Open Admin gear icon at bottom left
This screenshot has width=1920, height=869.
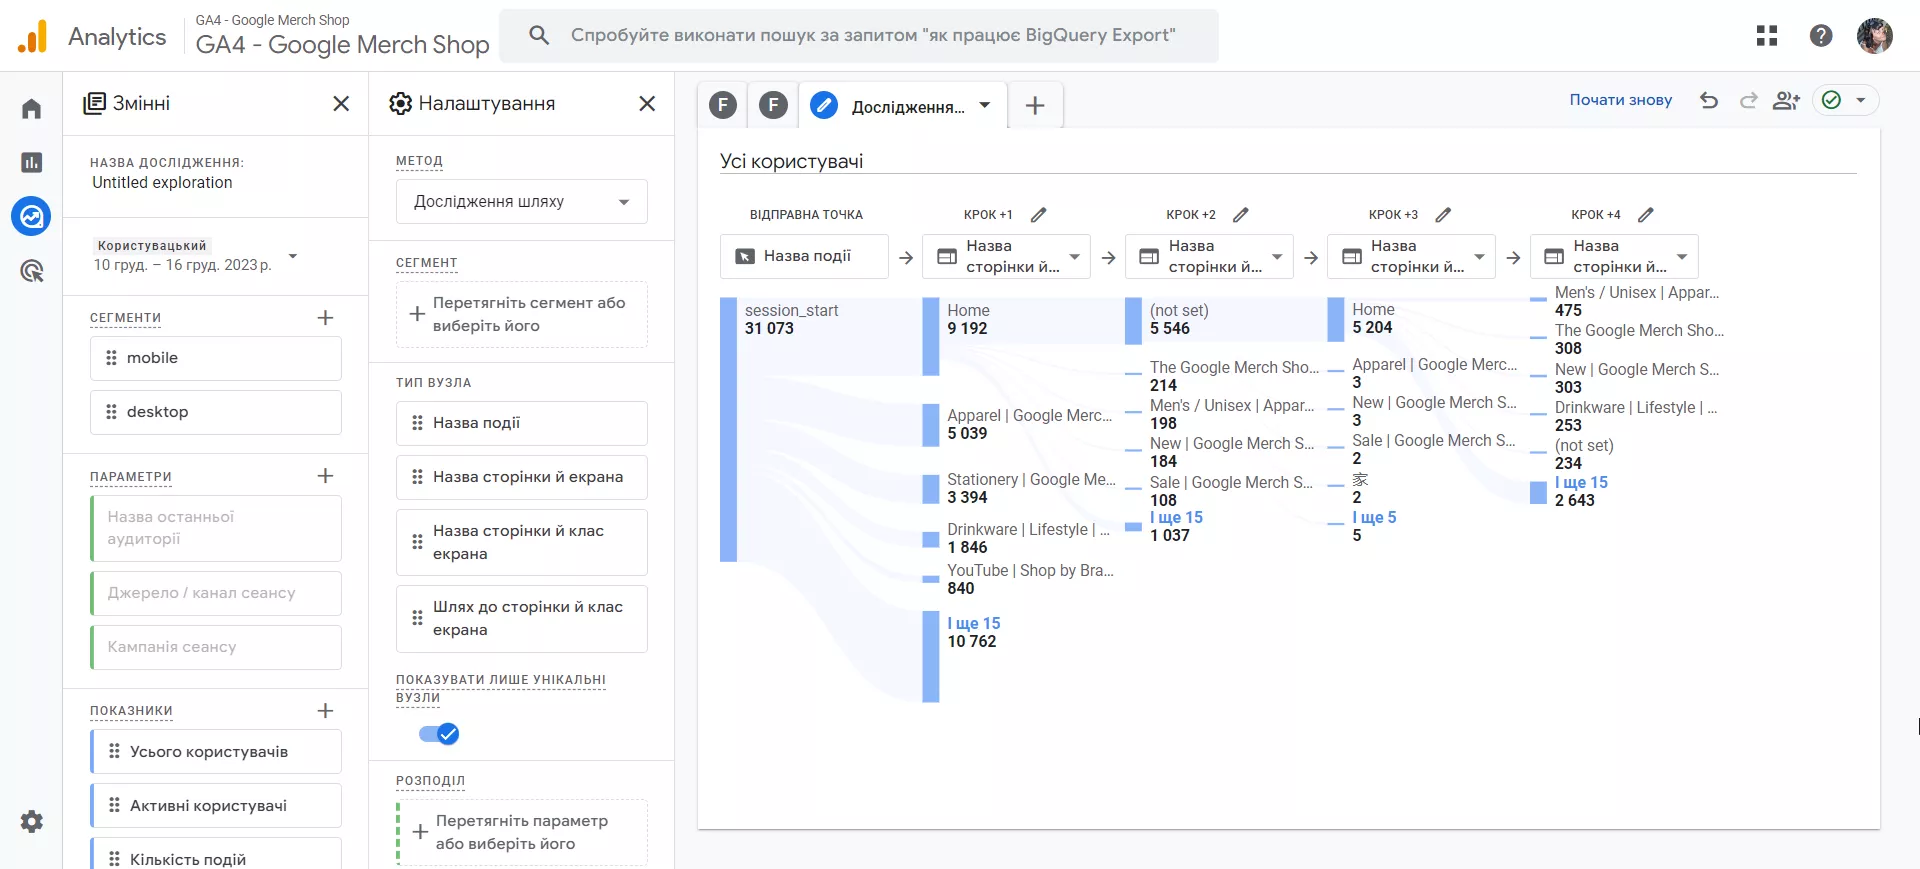(x=32, y=822)
